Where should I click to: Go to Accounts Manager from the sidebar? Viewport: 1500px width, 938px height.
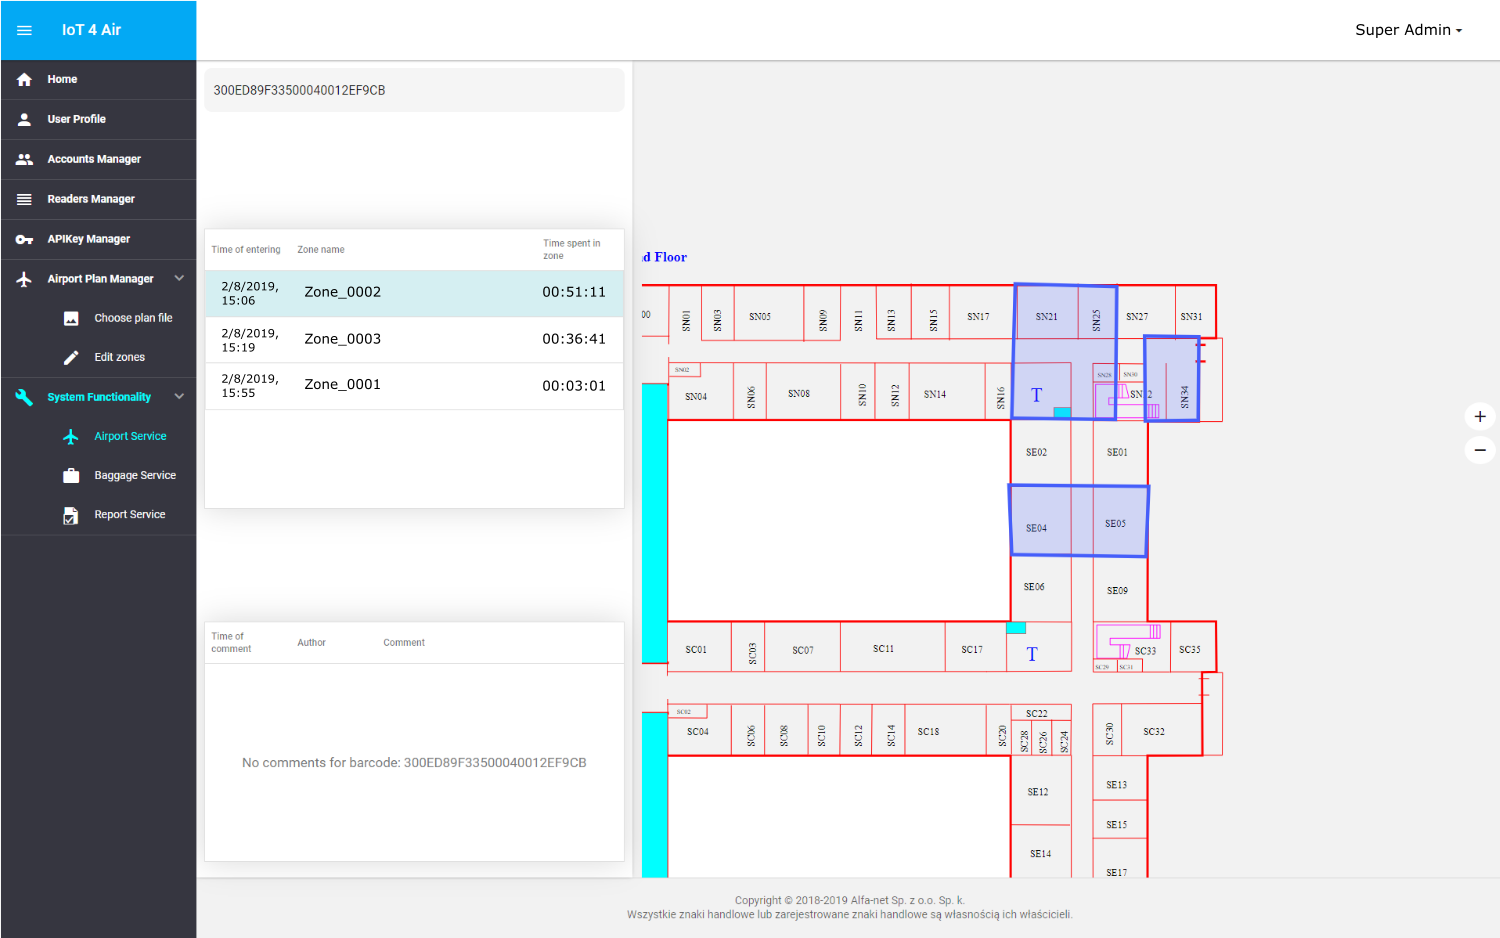(95, 159)
